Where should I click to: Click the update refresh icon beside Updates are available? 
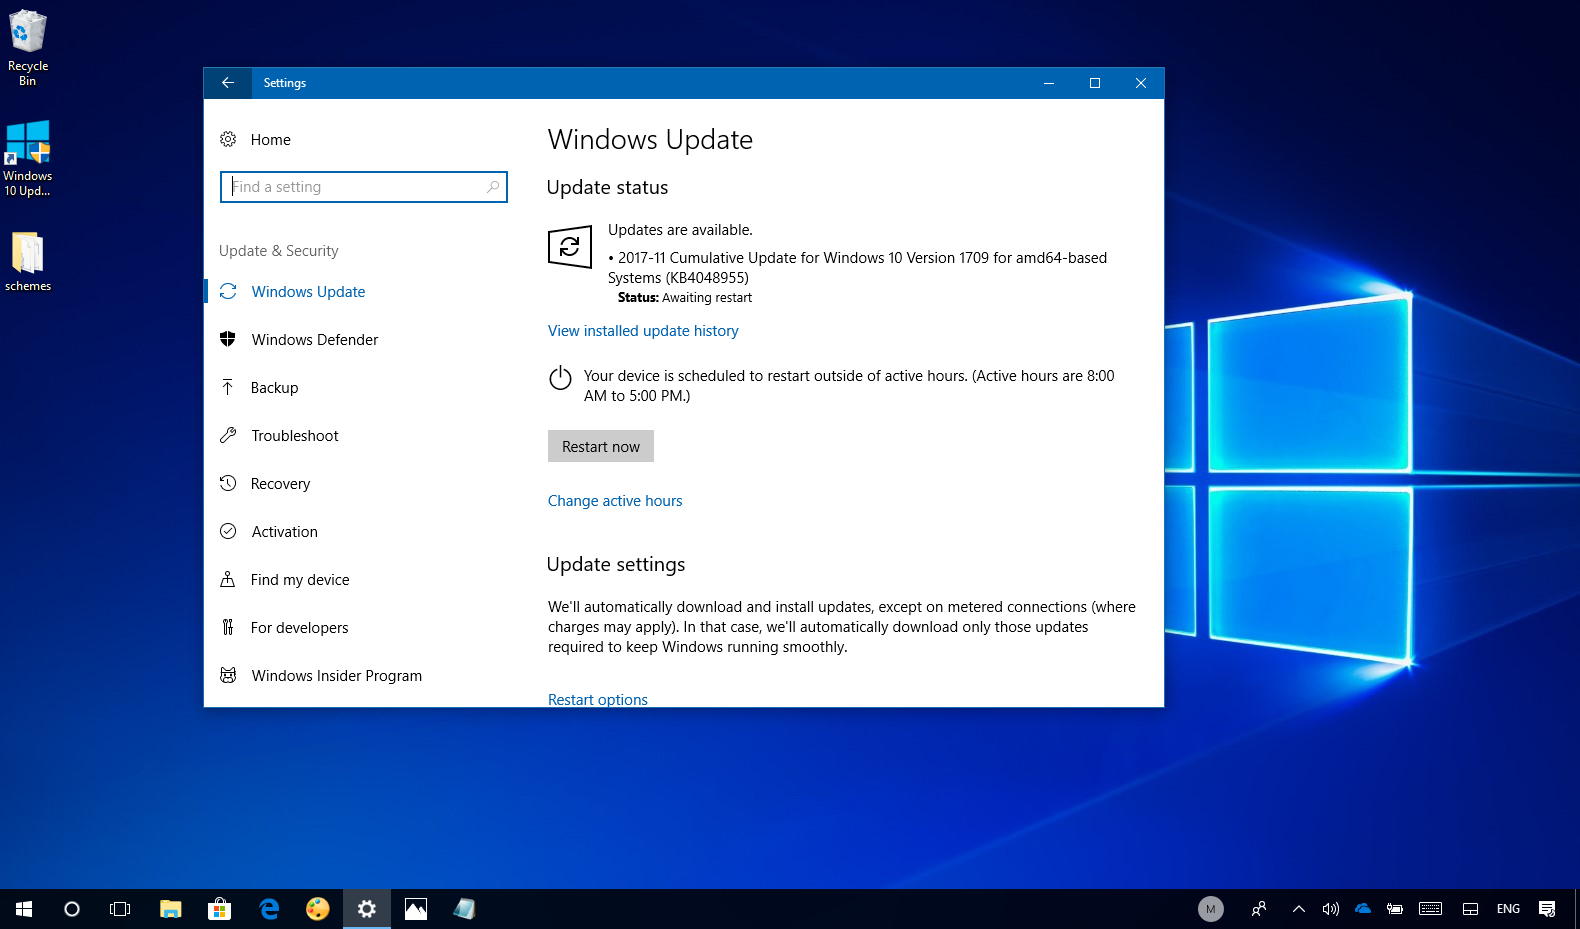tap(570, 247)
